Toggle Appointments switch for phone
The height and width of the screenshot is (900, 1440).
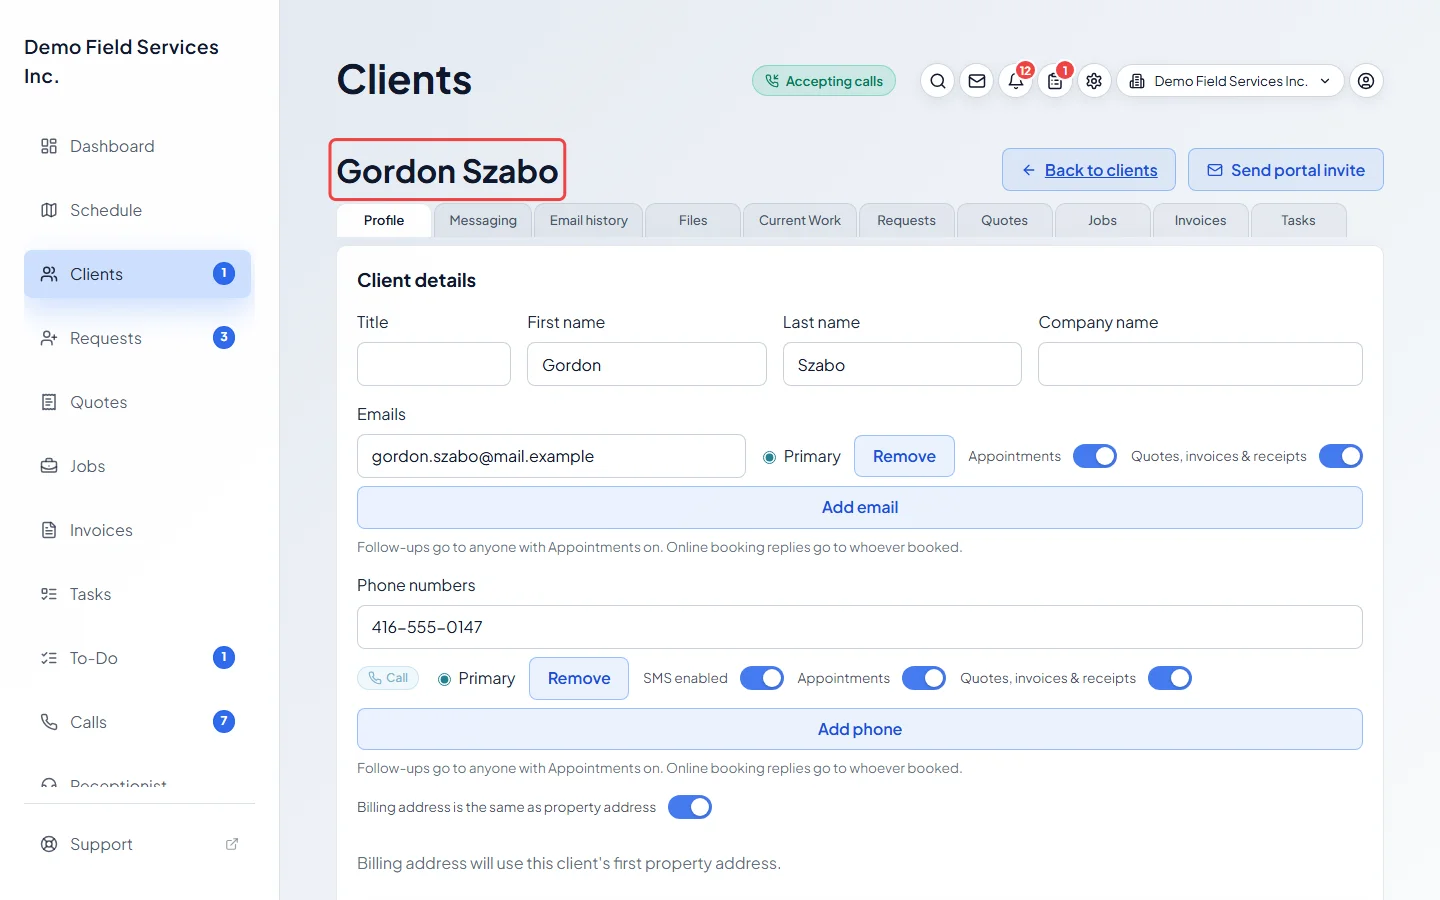(x=924, y=678)
